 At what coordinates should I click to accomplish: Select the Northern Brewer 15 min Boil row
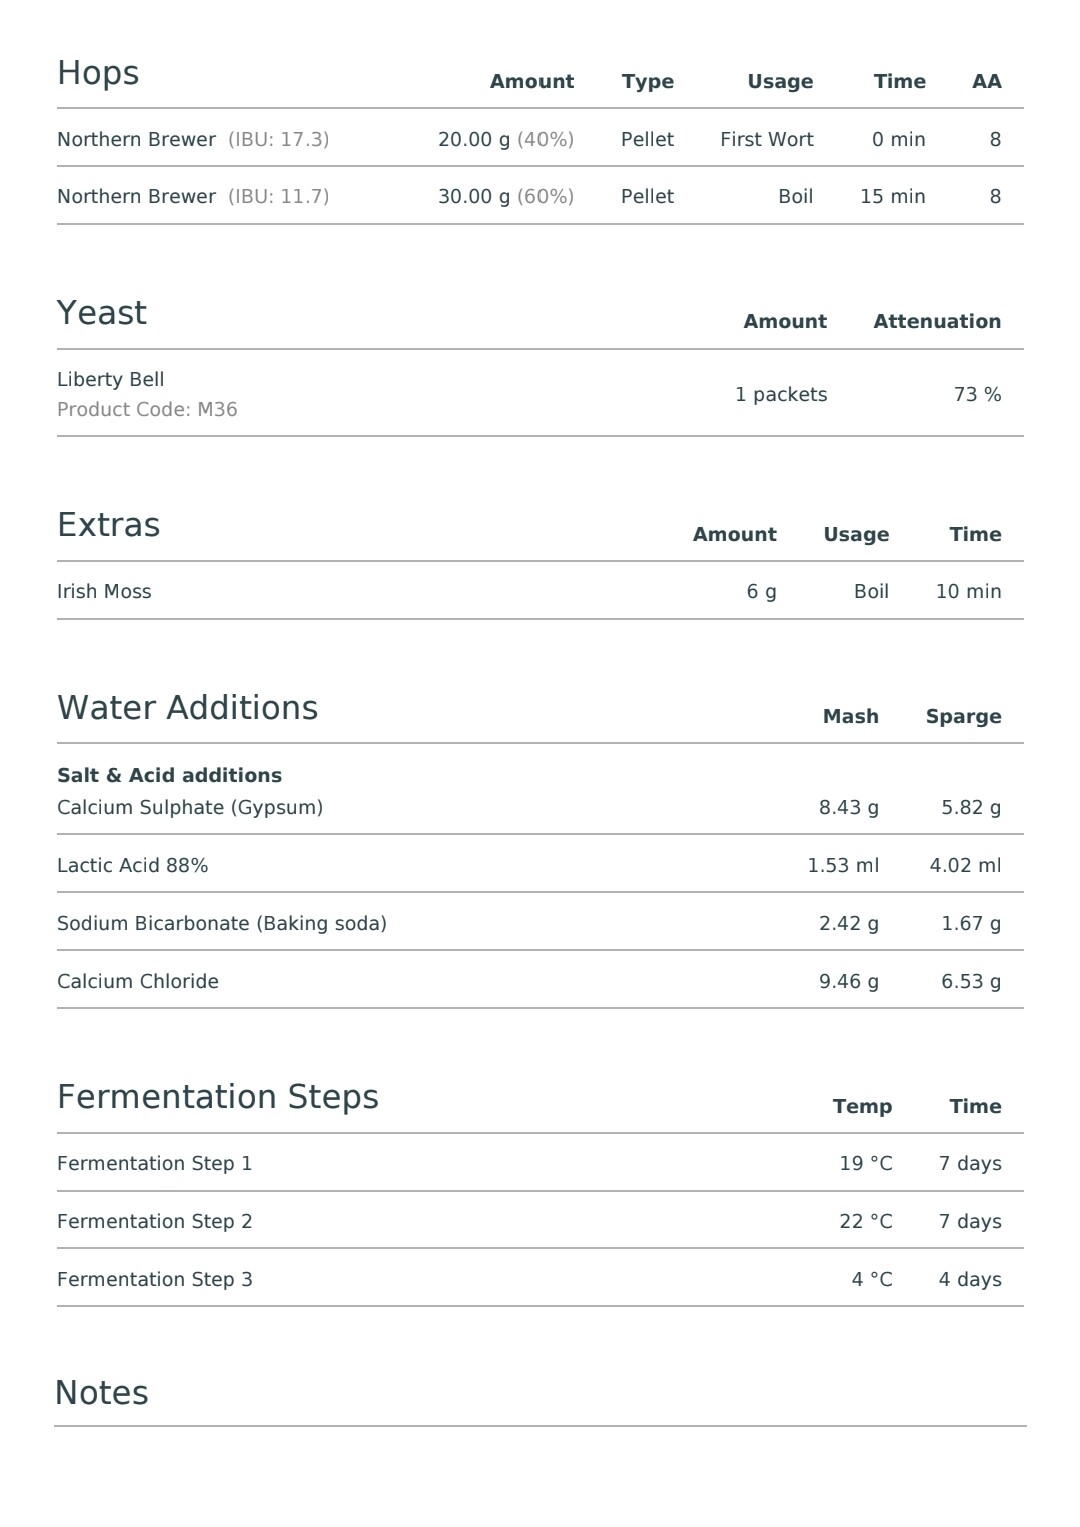[x=540, y=196]
